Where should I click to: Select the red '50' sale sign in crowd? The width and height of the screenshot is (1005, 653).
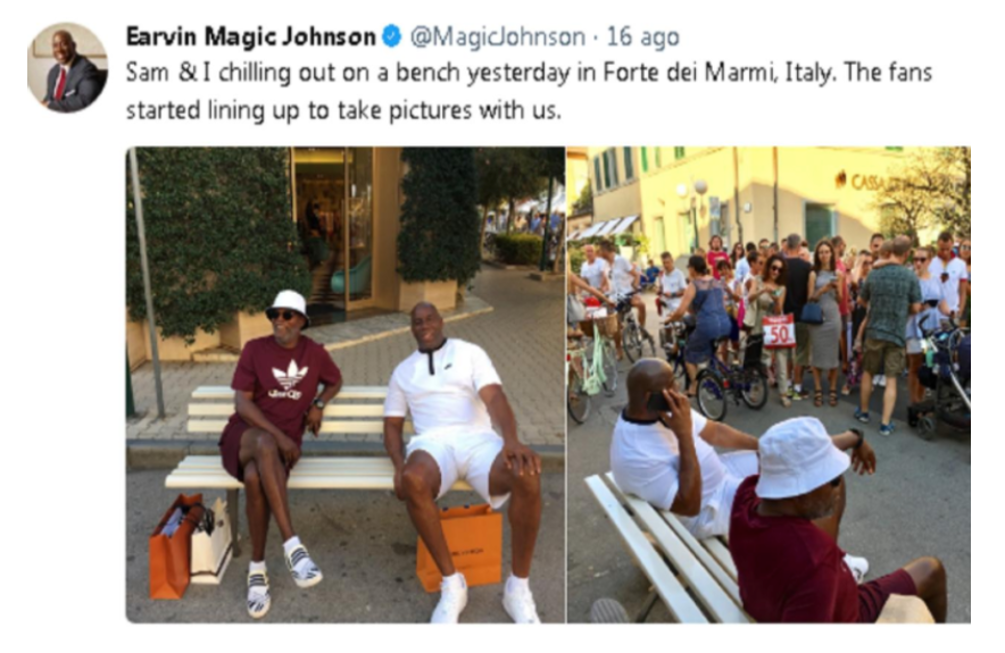(x=779, y=331)
